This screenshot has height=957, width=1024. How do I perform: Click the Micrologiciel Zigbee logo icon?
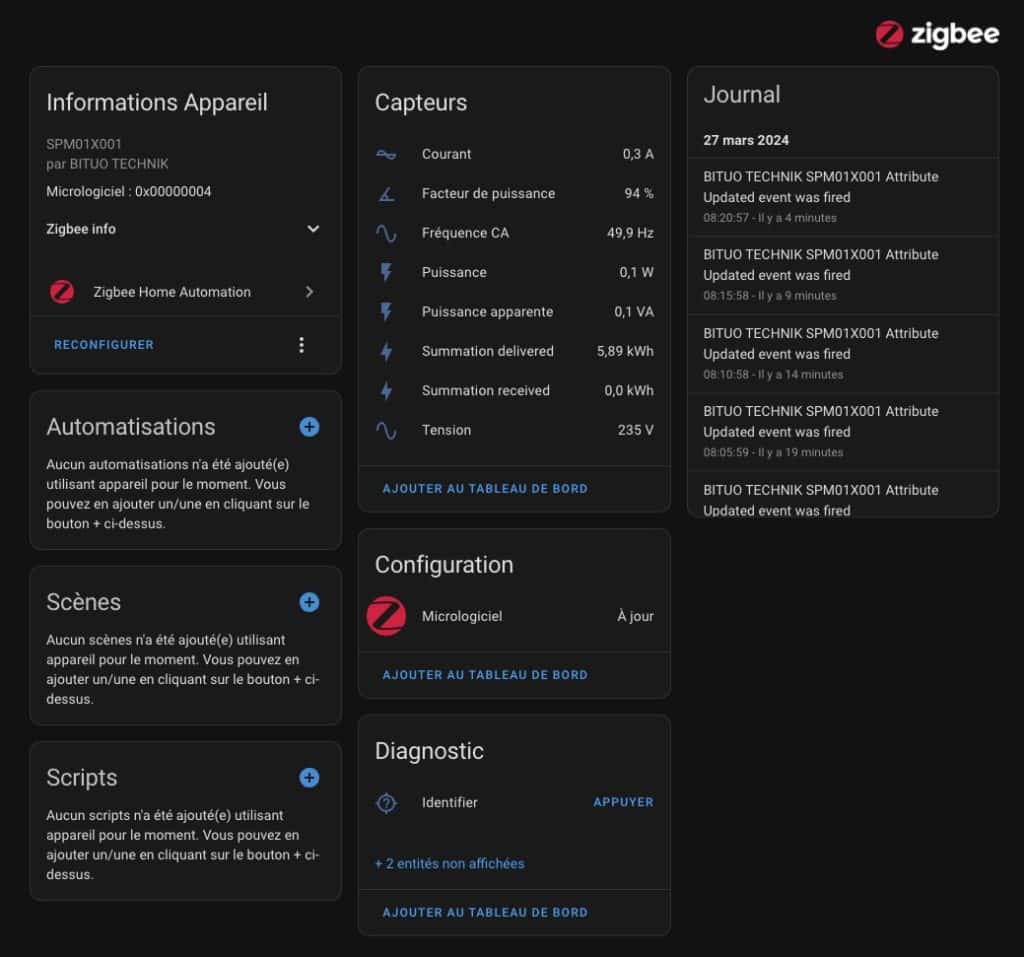386,616
